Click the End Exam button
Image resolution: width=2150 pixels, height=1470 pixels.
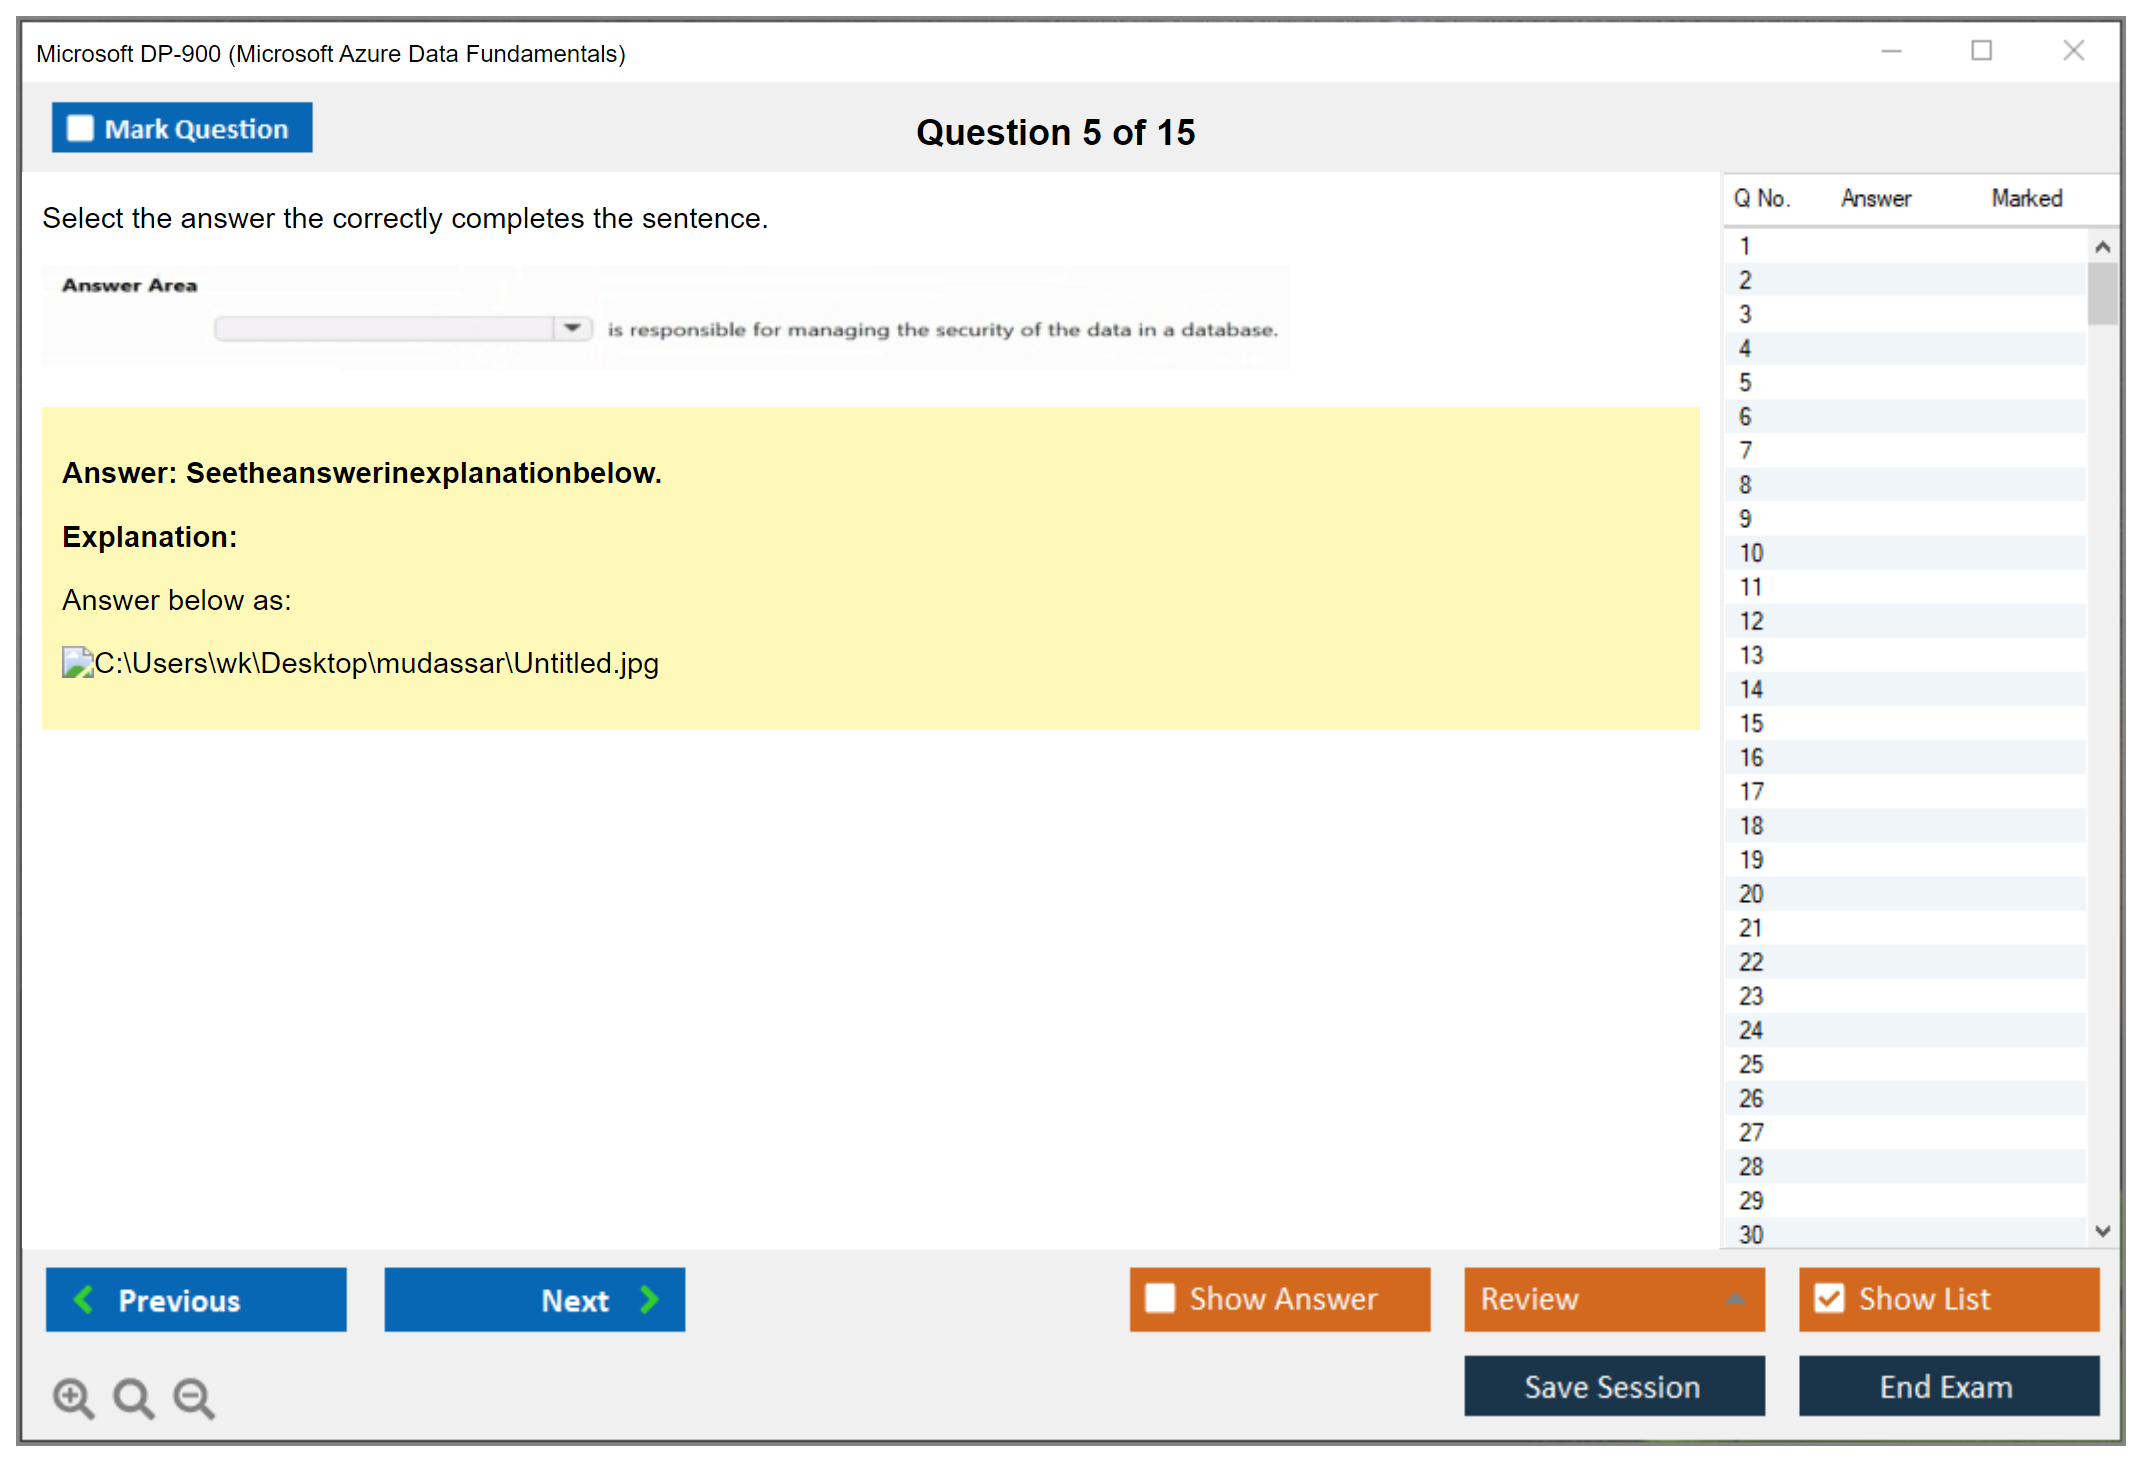(1947, 1386)
